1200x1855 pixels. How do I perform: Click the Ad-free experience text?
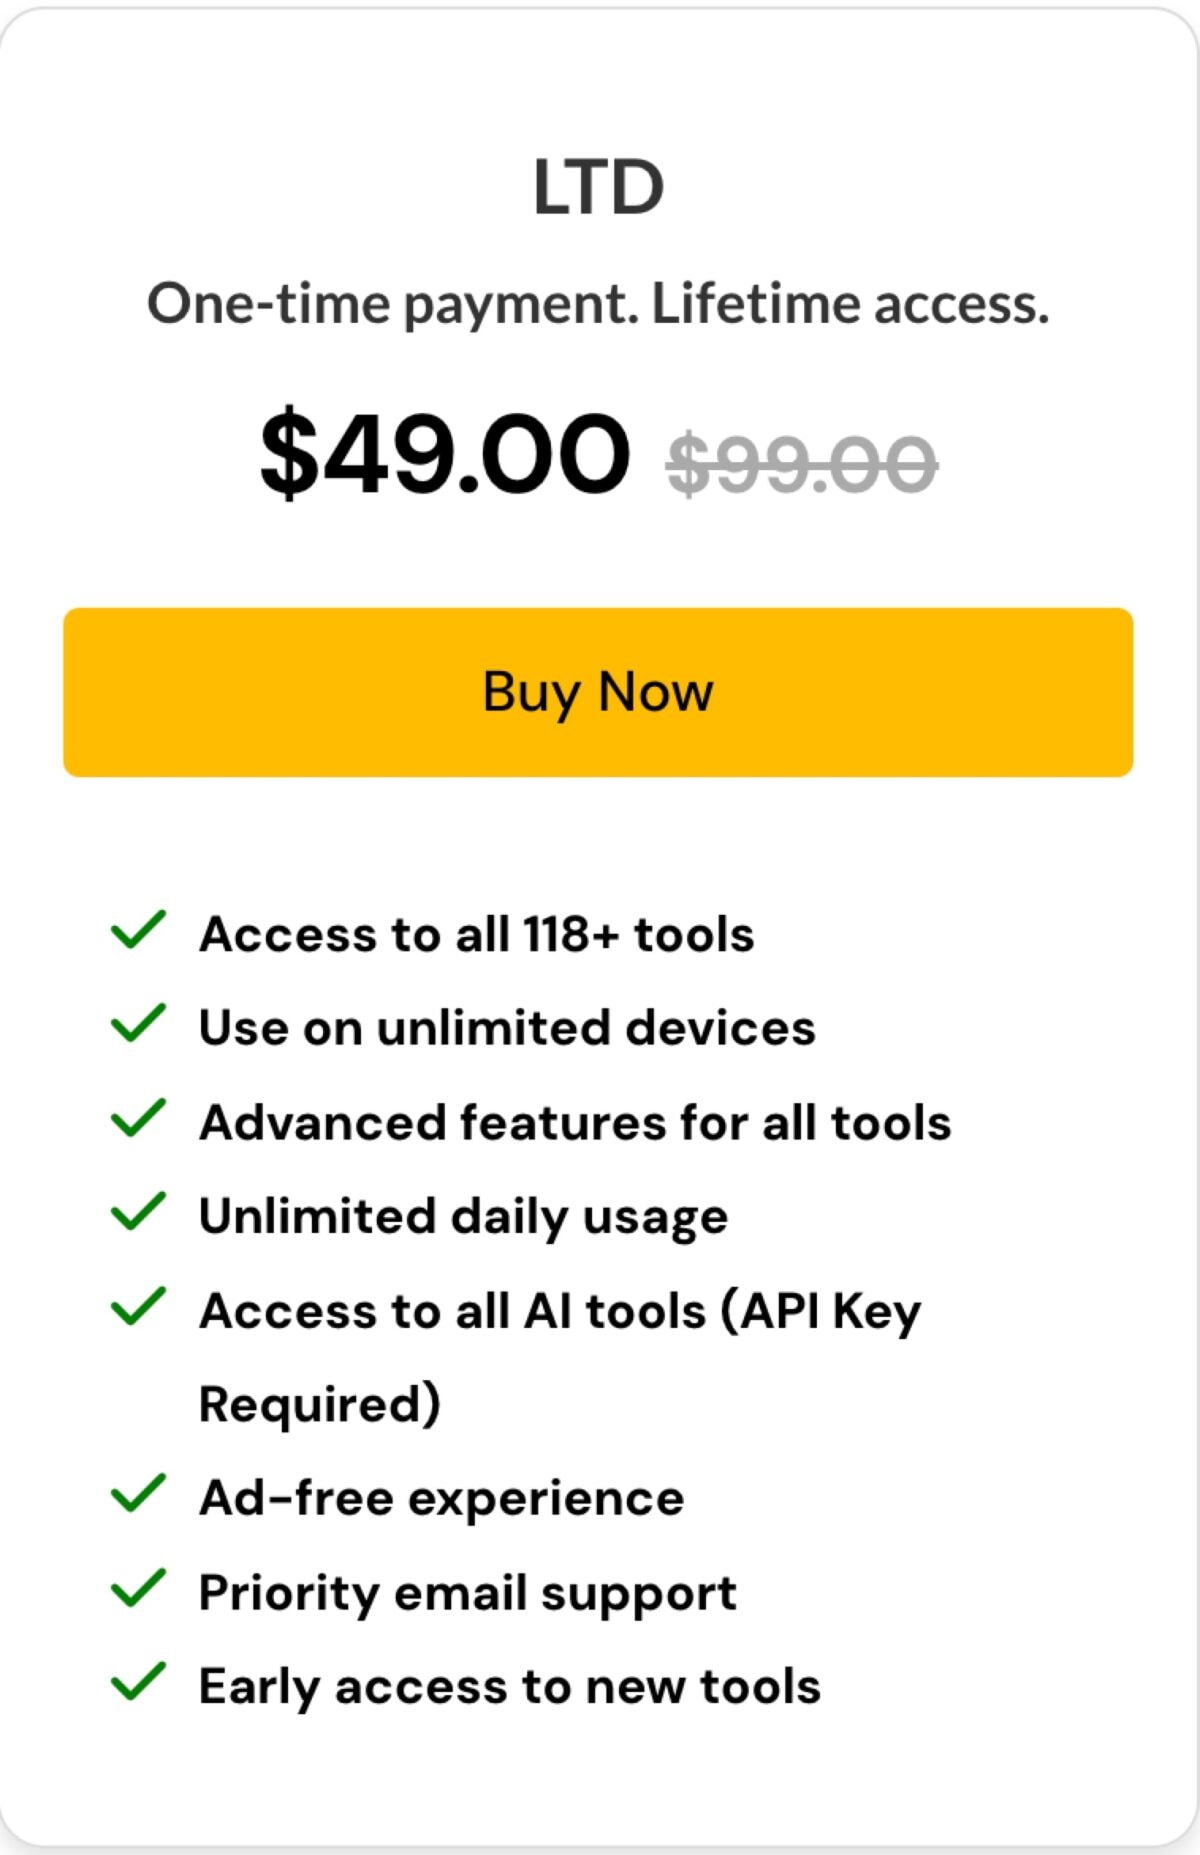click(441, 1499)
